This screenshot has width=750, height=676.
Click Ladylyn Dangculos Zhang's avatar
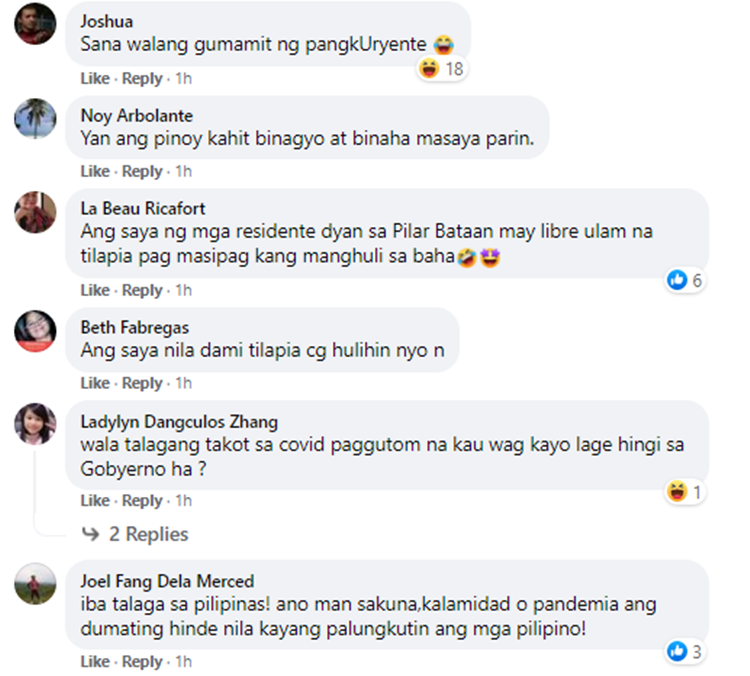point(35,424)
